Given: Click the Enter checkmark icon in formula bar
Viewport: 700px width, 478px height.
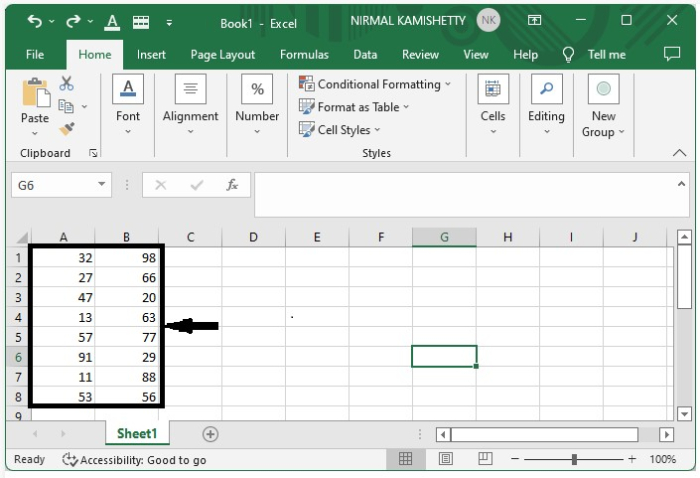Looking at the screenshot, I should click(197, 185).
